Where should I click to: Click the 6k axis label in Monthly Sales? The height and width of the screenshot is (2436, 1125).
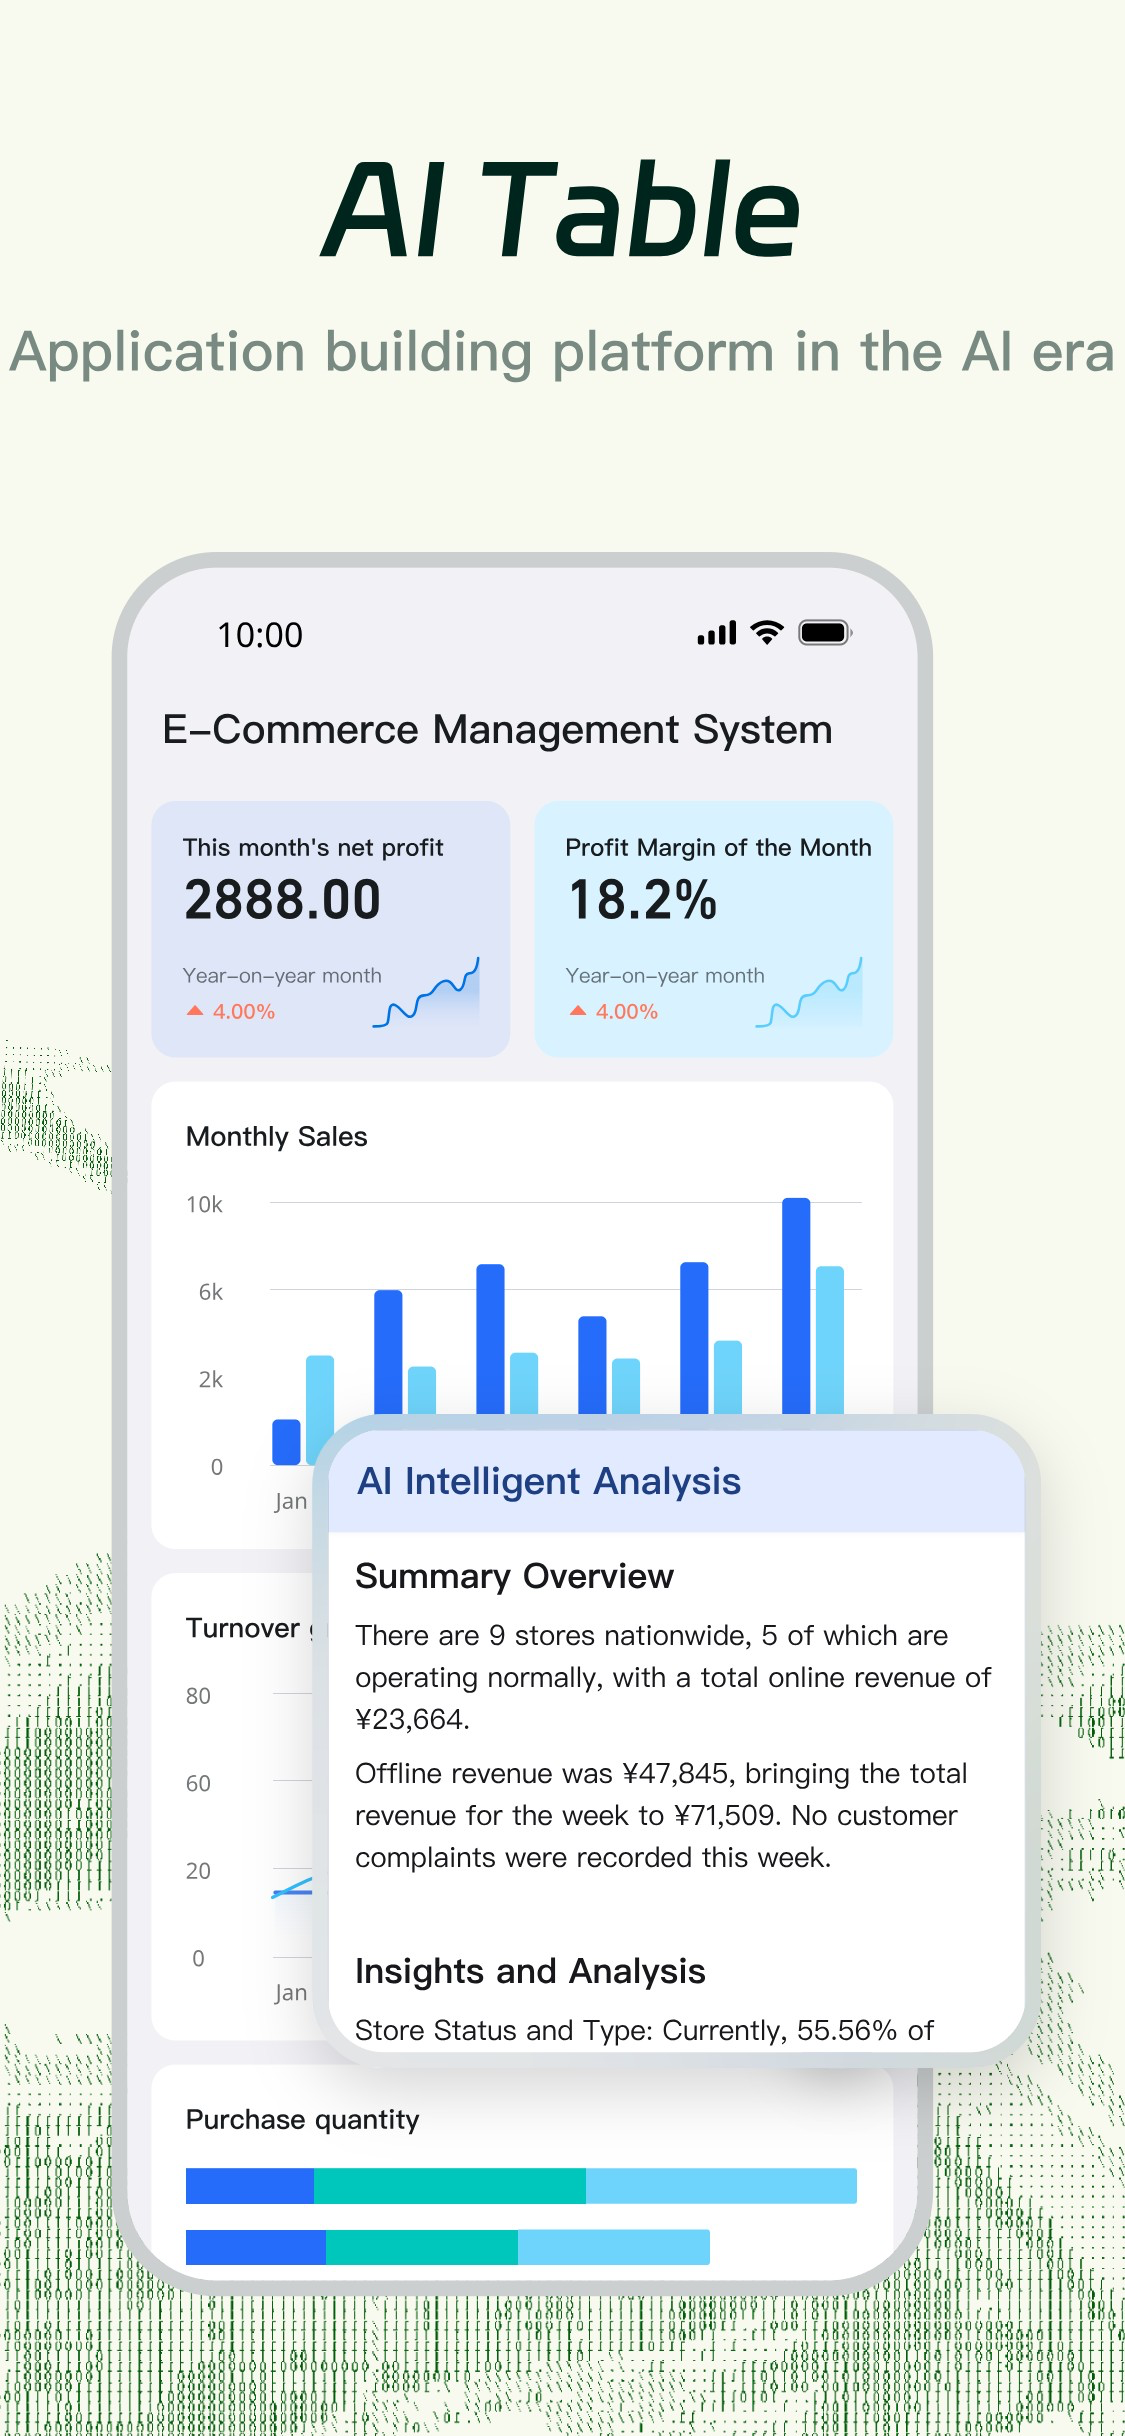click(210, 1292)
